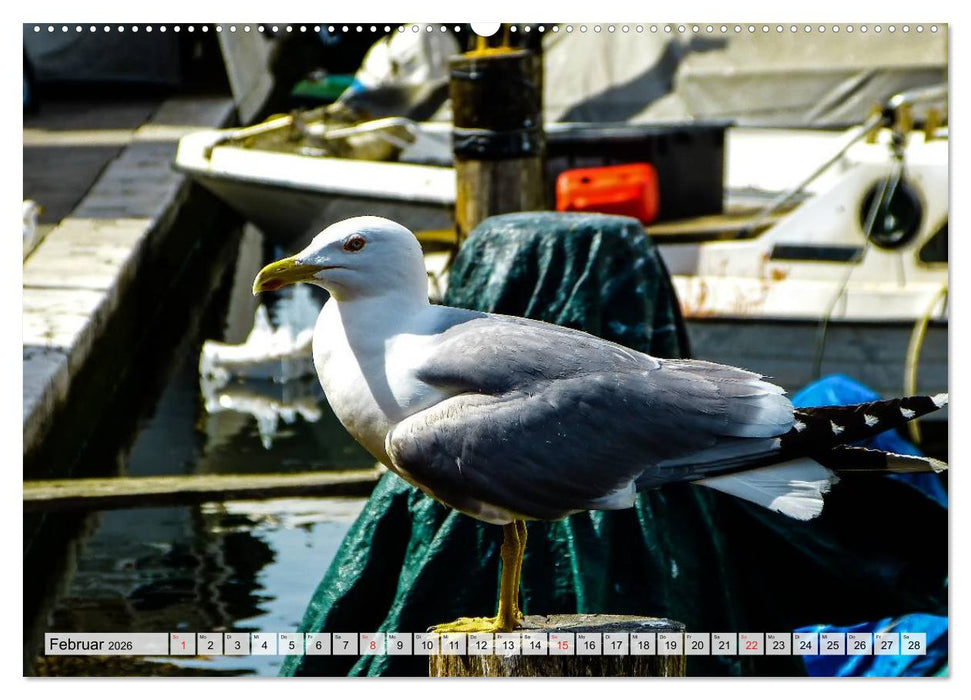The image size is (971, 700).
Task: Select day 15 in the date strip
Action: pos(563,644)
